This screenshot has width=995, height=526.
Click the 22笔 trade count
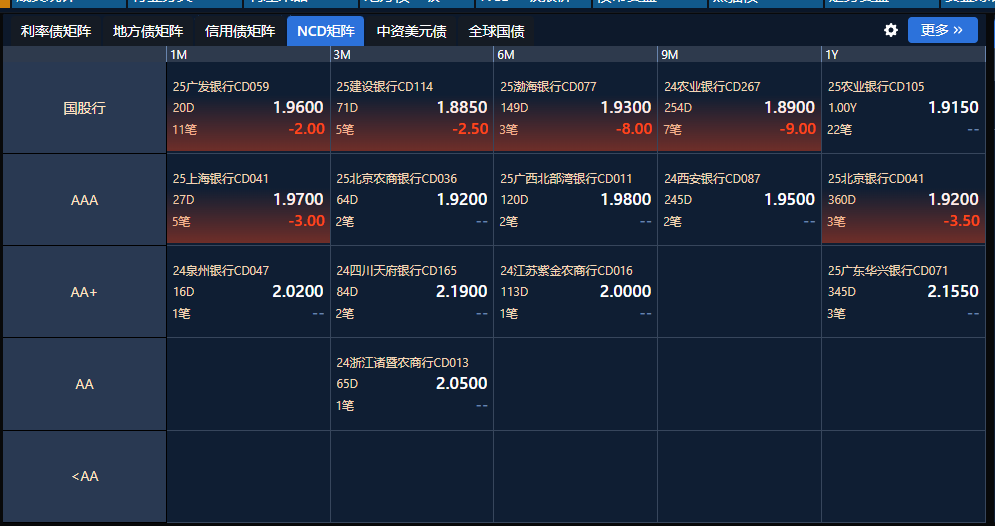(840, 129)
